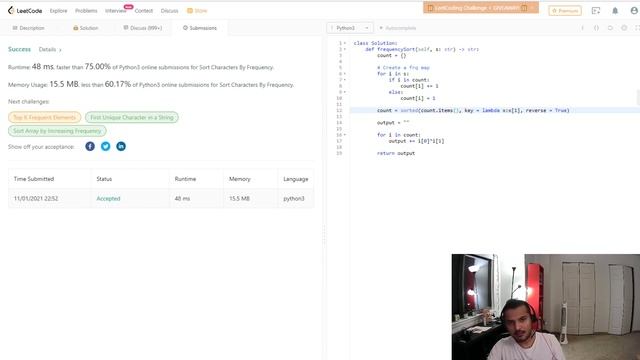Click the Language column header
Image resolution: width=640 pixels, height=360 pixels.
point(296,179)
